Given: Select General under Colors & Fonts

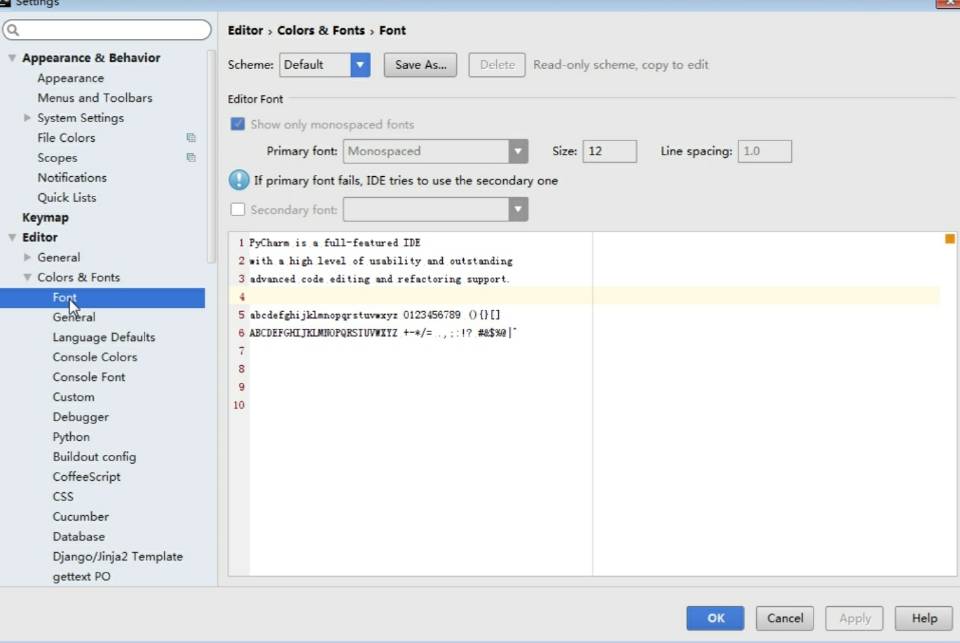Looking at the screenshot, I should click(74, 317).
